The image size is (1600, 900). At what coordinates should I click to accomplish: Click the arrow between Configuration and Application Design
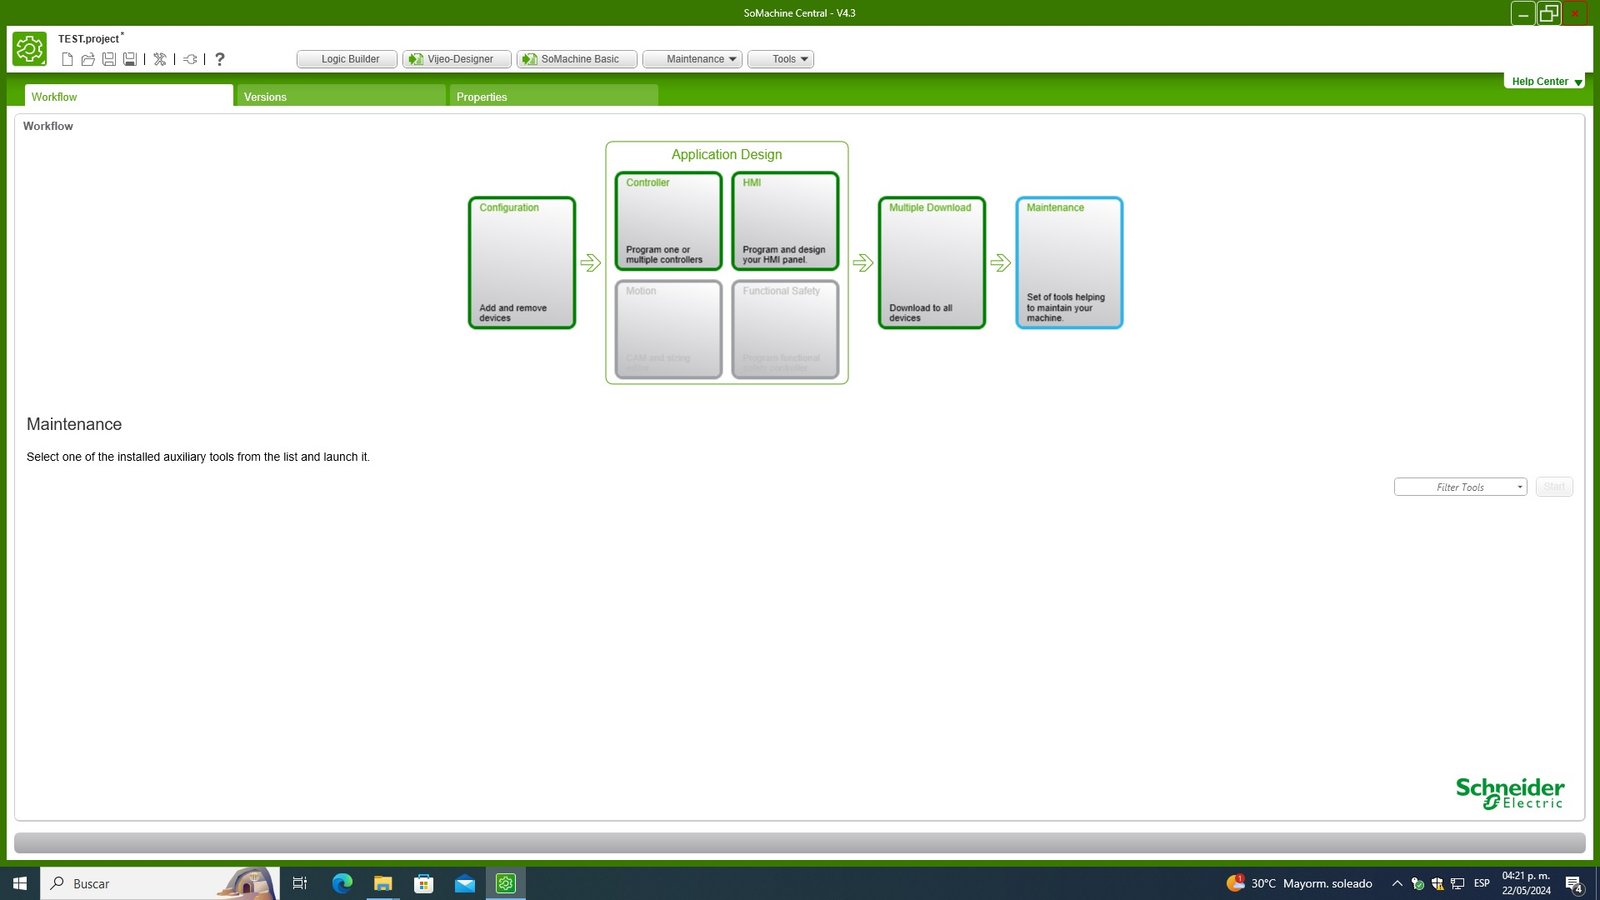coord(591,263)
